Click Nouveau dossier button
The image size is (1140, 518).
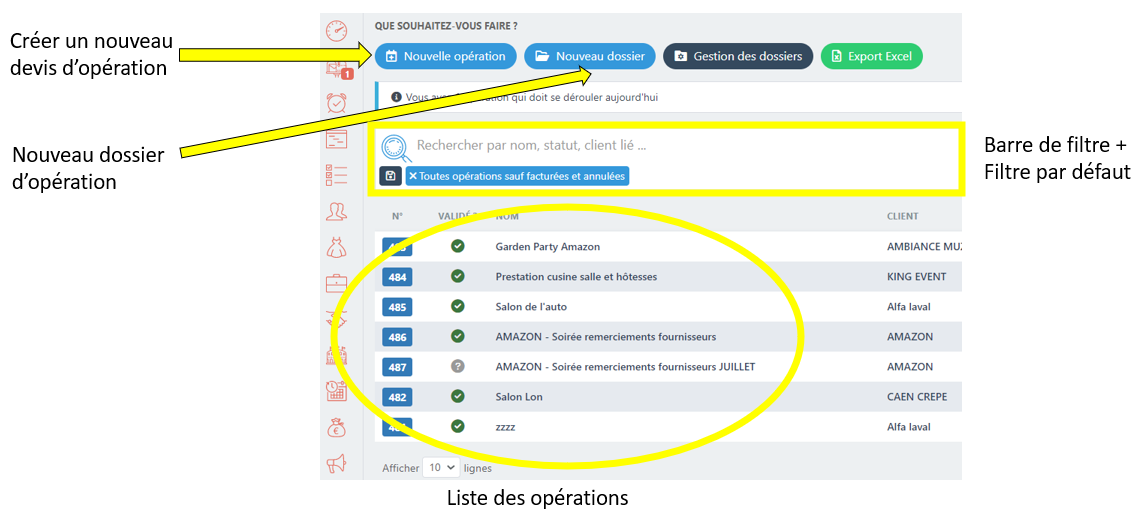point(590,56)
